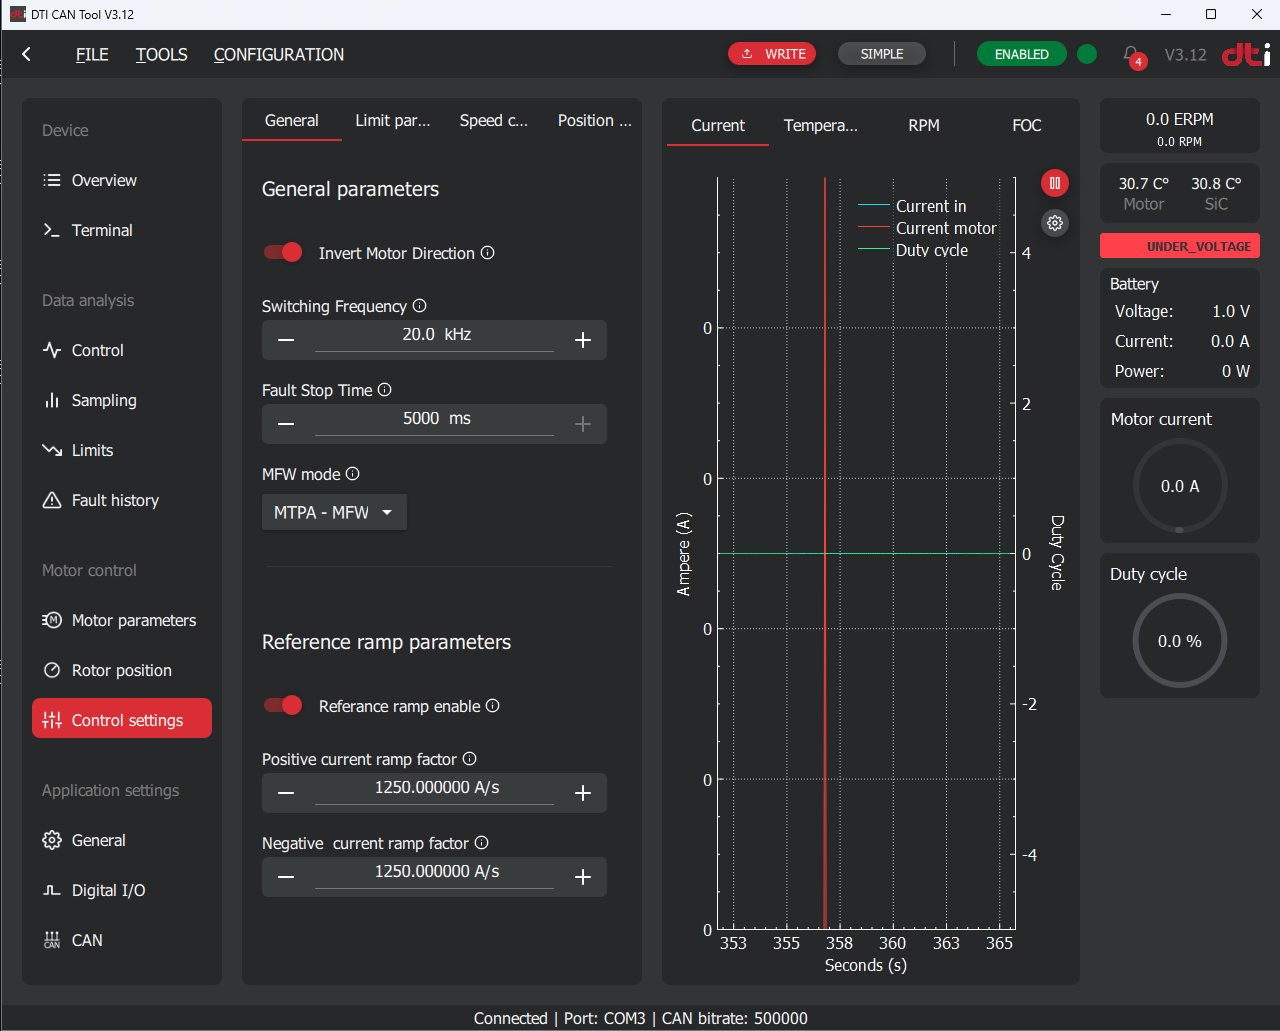Open the FILE menu
Viewport: 1280px width, 1031px height.
tap(92, 55)
